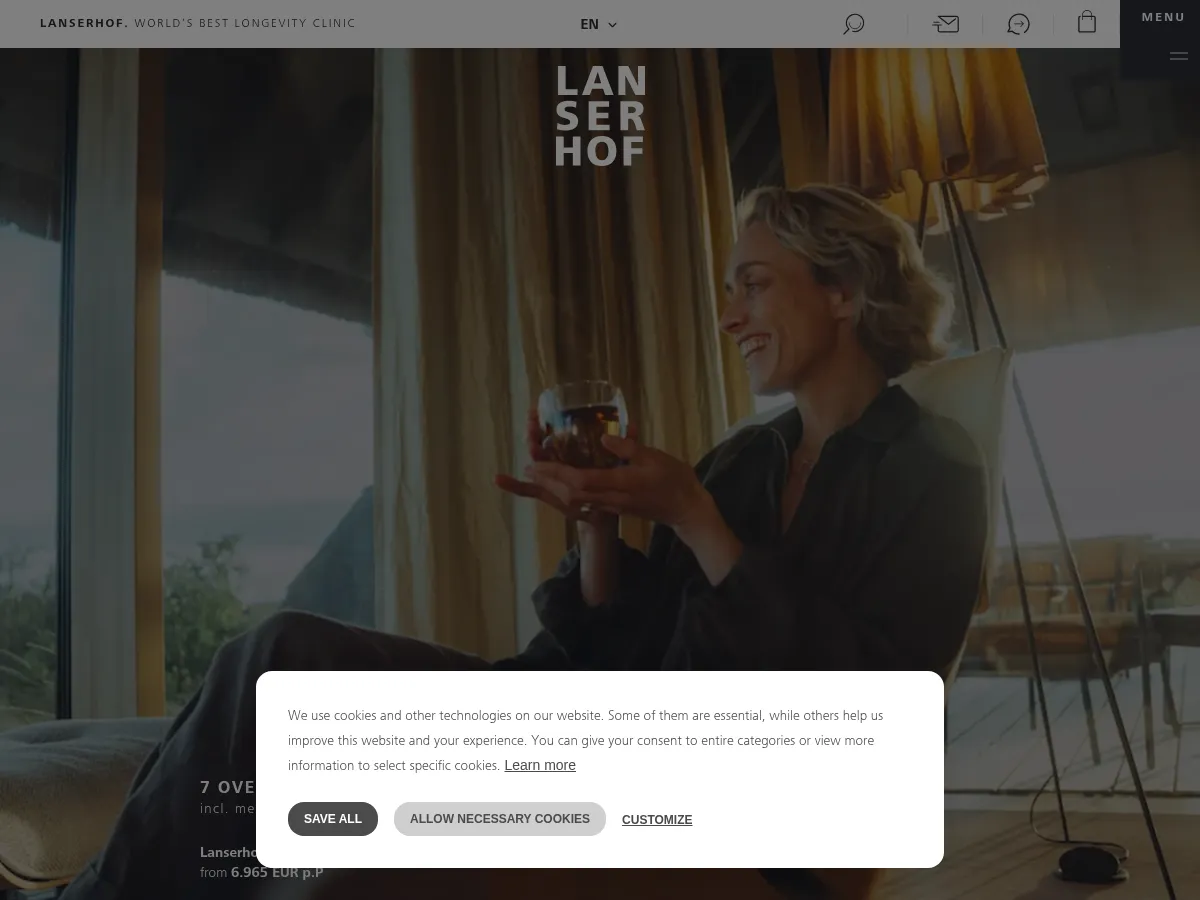Open Customize cookie settings
The height and width of the screenshot is (900, 1200).
[657, 820]
